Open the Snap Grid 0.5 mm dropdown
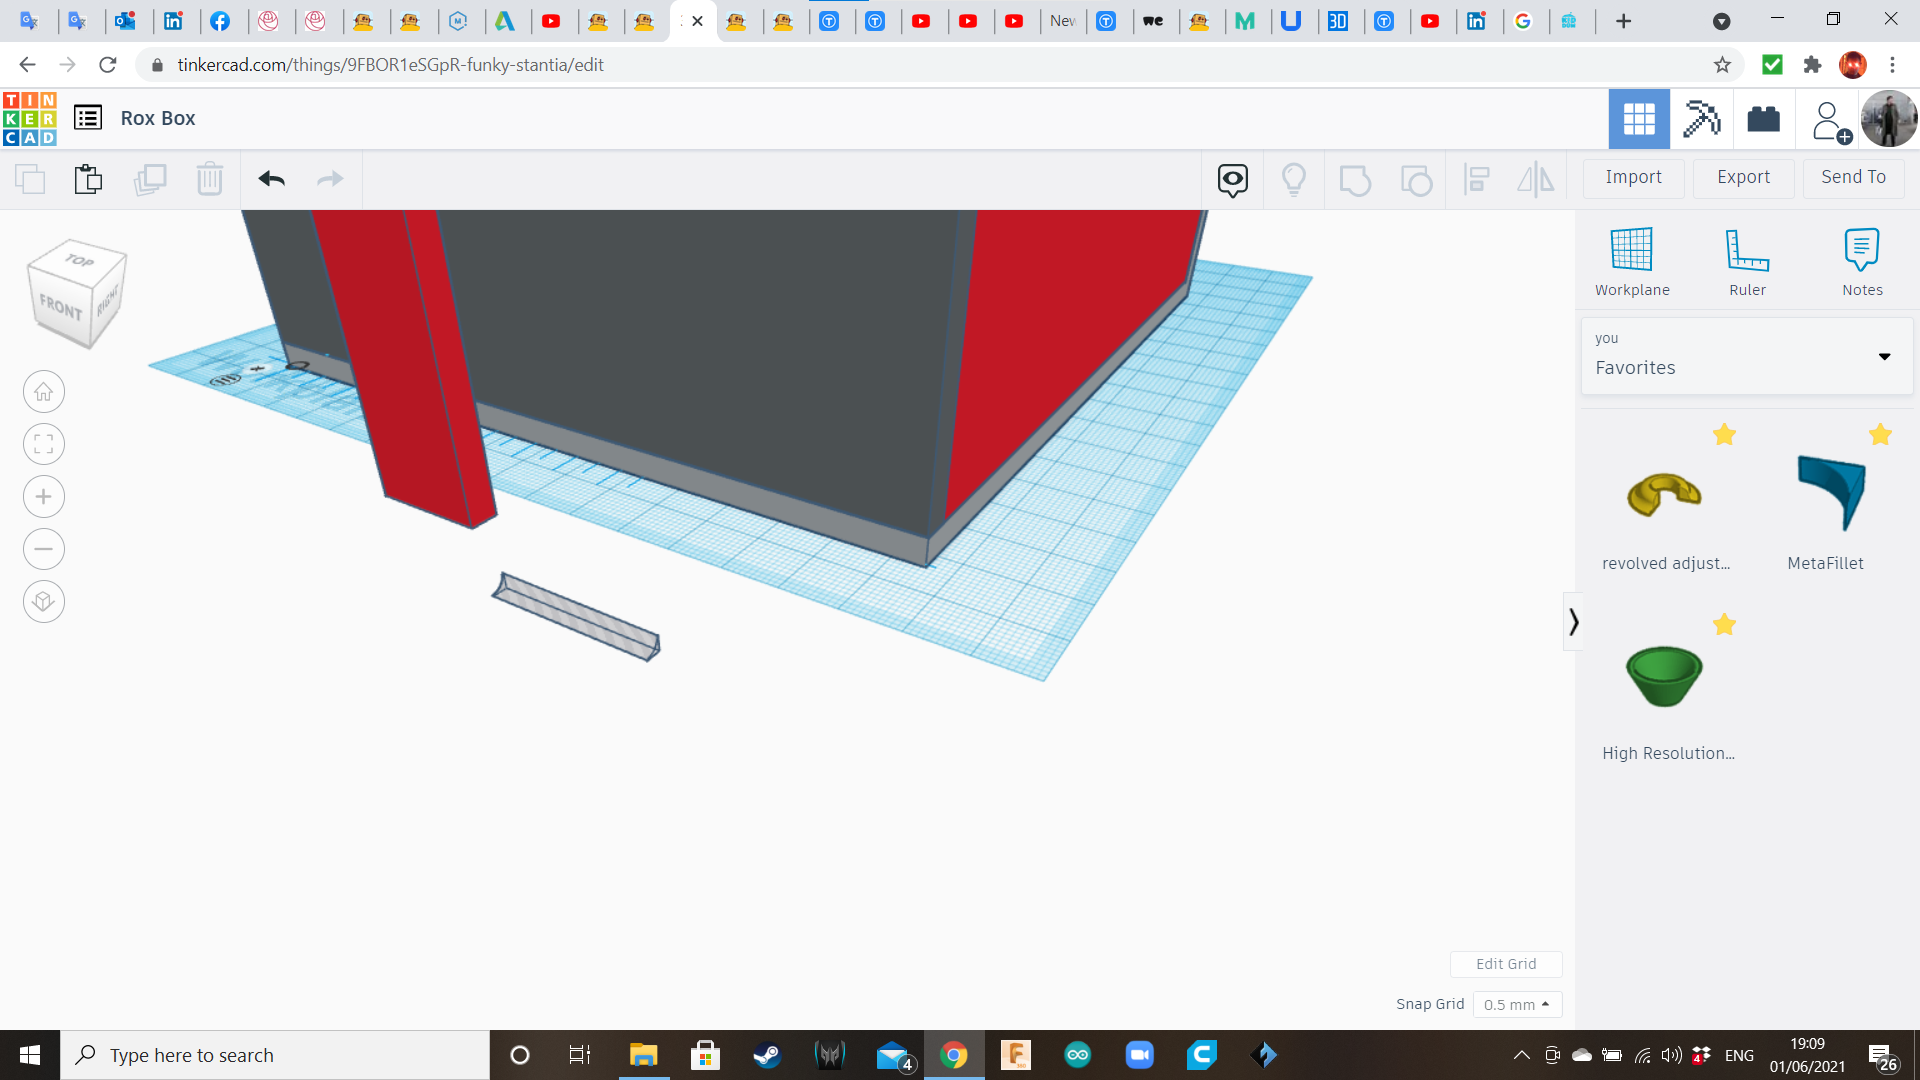 1516,1004
